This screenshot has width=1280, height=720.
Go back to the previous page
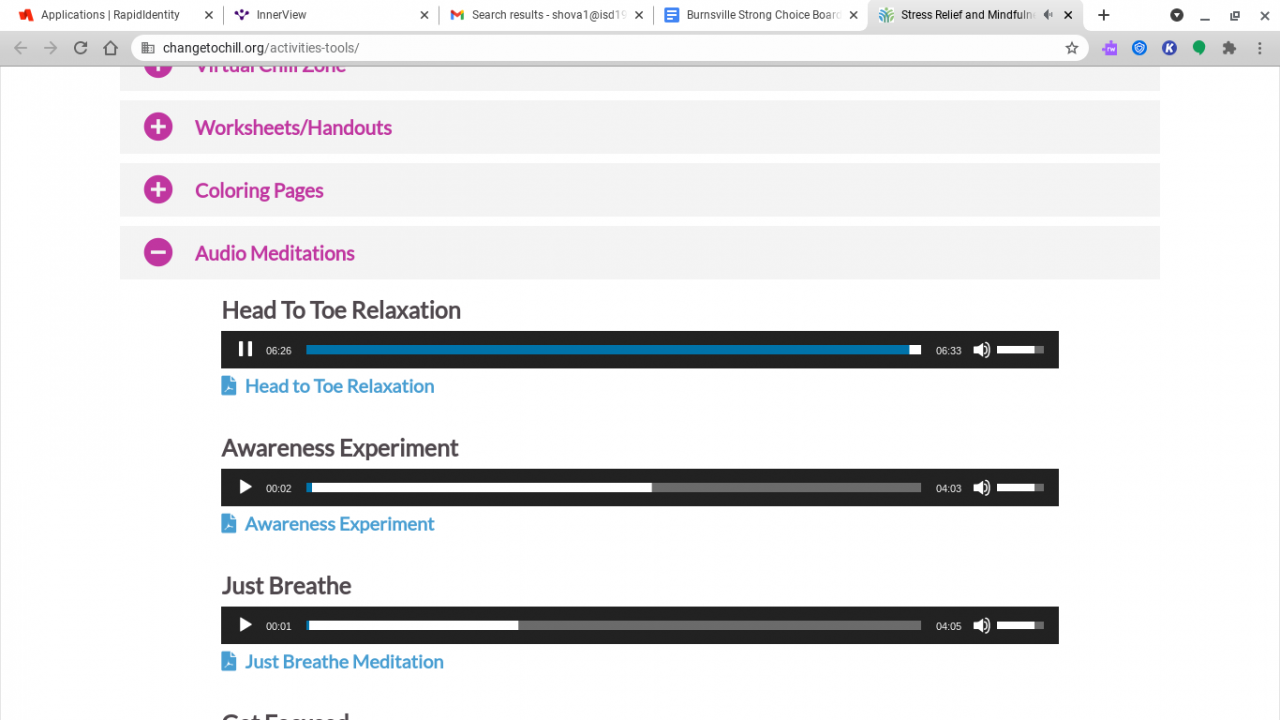21,48
